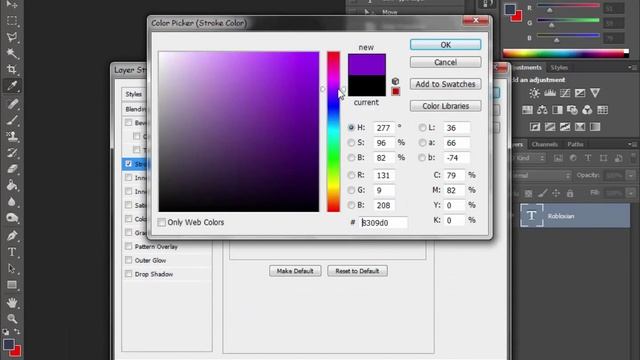This screenshot has width=640, height=360.
Task: Click Add to Swatches button
Action: [445, 84]
